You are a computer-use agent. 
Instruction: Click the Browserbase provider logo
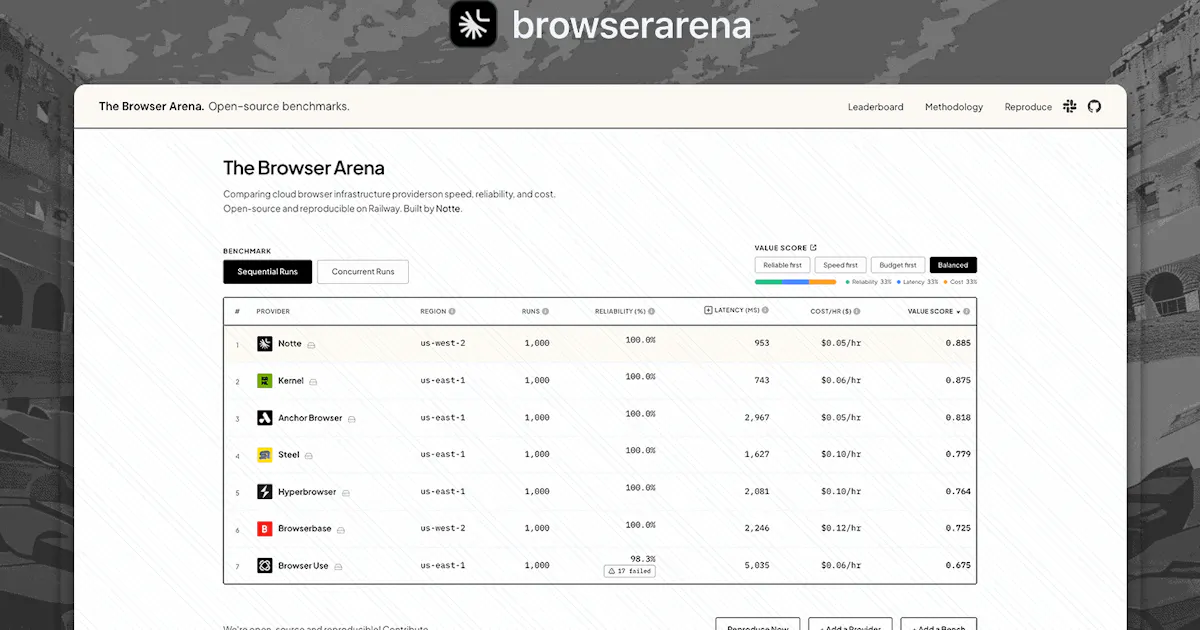click(265, 529)
